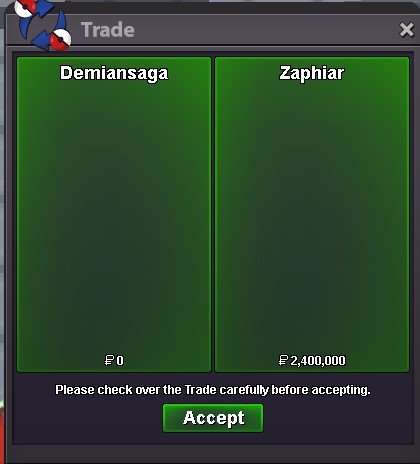The height and width of the screenshot is (464, 420).
Task: Close the Trade window with the X
Action: click(406, 30)
